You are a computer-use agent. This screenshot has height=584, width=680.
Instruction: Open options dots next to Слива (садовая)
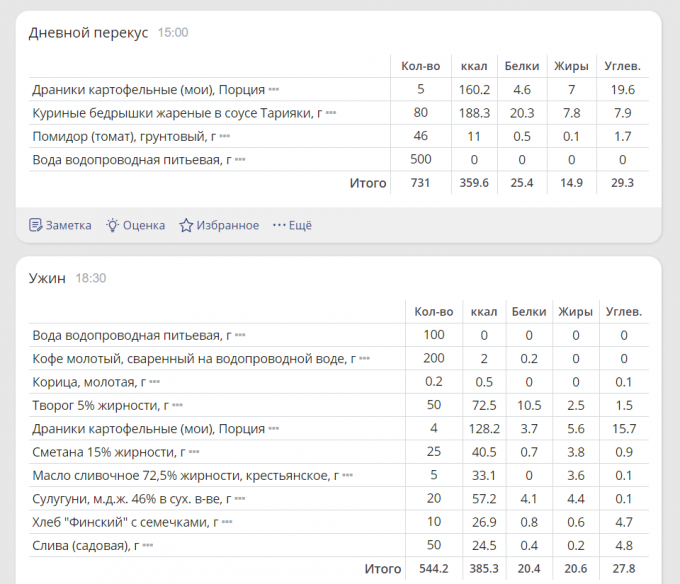pos(148,545)
